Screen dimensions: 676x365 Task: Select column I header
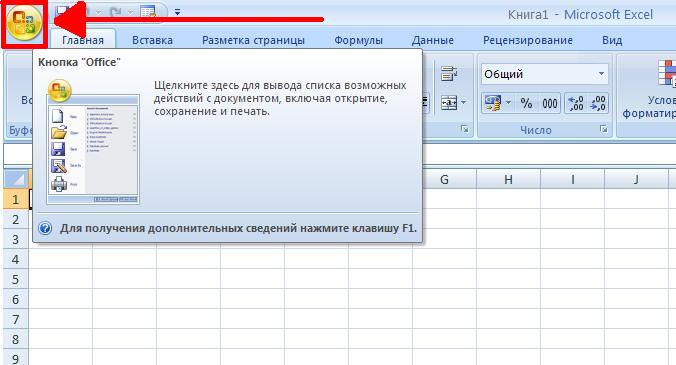(x=573, y=179)
